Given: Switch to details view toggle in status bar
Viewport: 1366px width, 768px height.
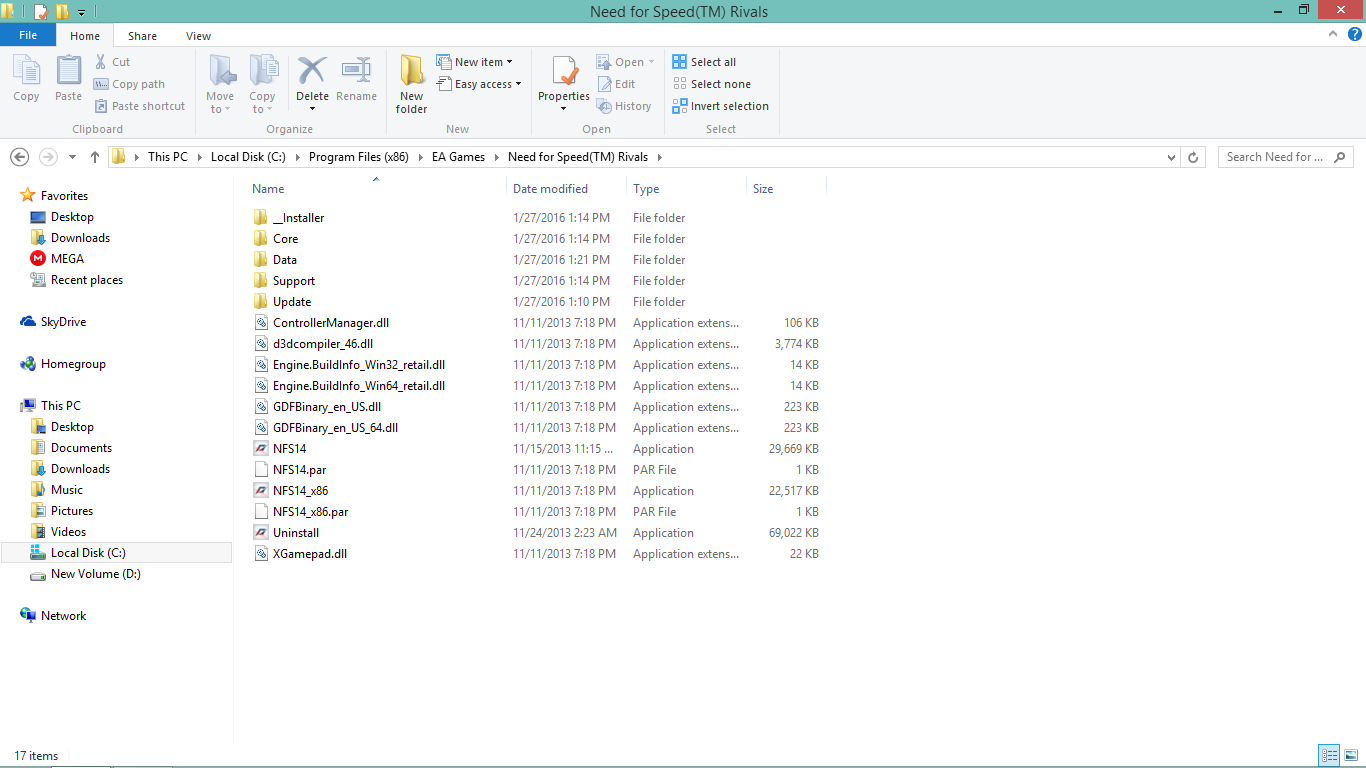Looking at the screenshot, I should 1329,756.
